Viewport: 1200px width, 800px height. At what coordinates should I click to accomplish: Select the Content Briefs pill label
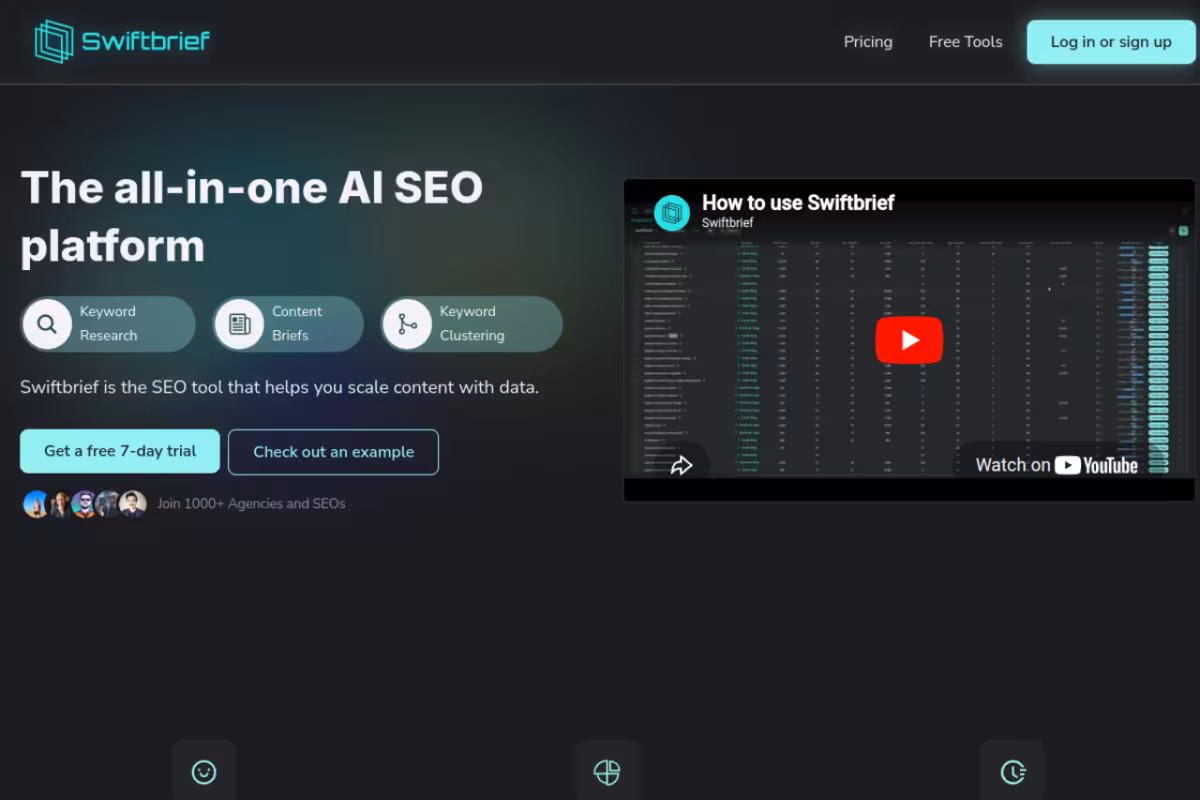tap(297, 324)
